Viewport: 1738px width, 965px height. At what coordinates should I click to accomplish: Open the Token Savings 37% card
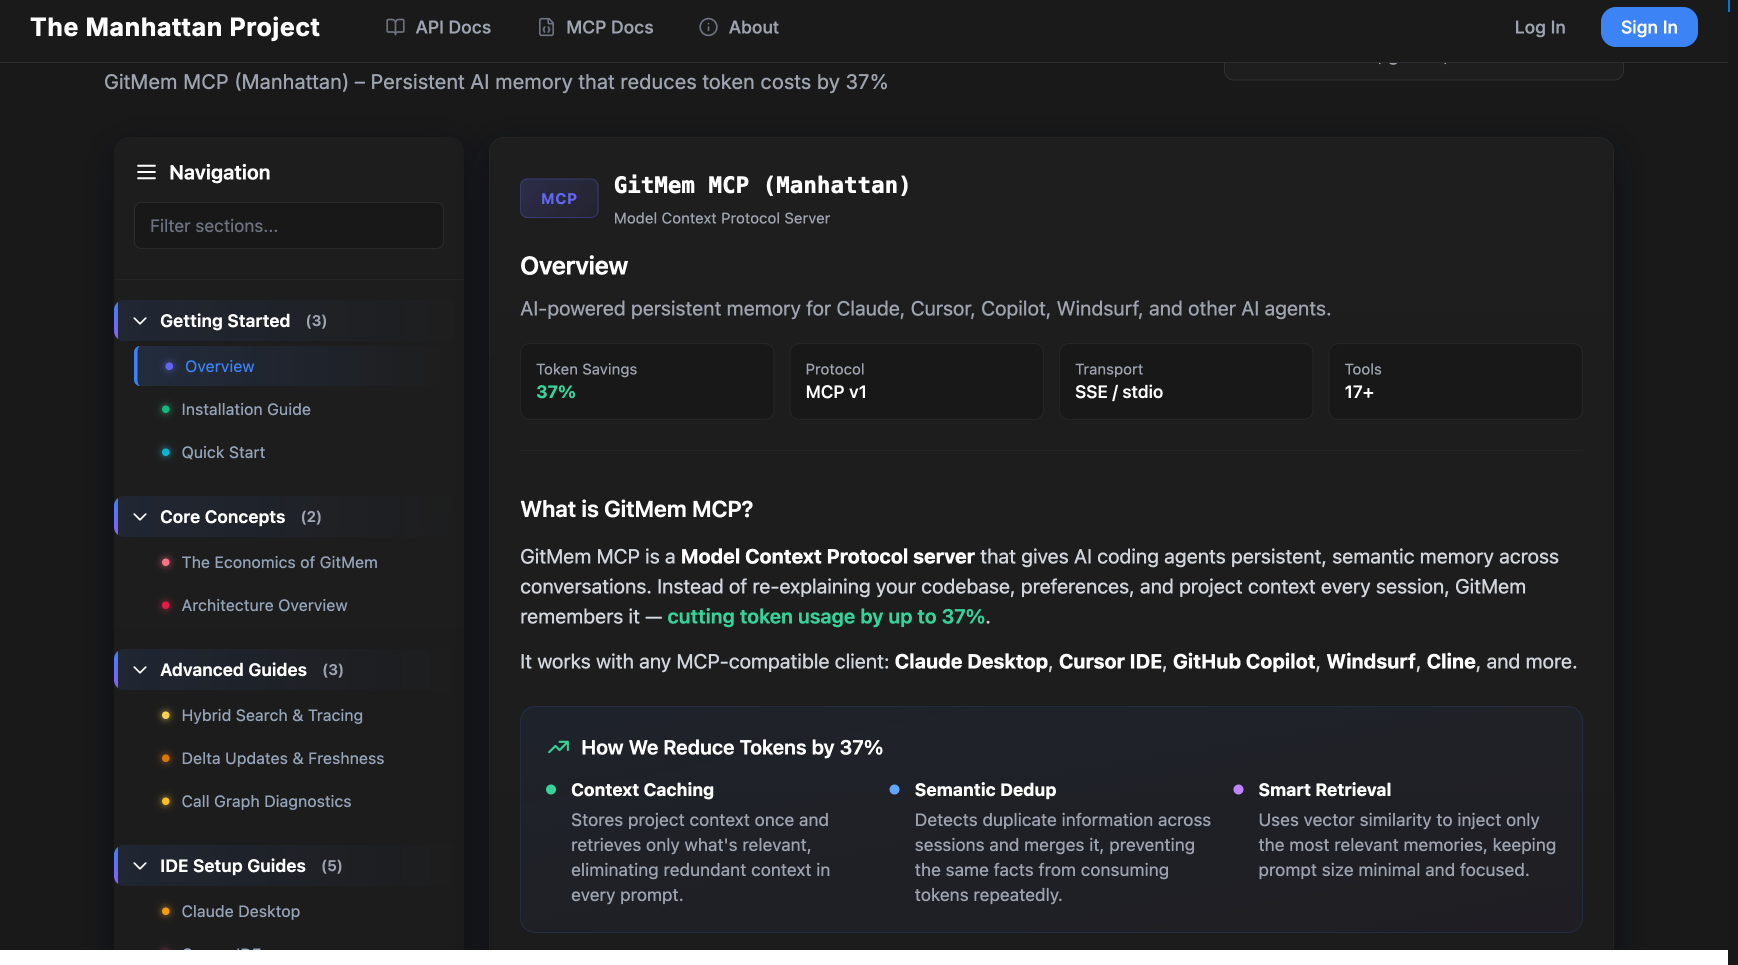pos(647,381)
